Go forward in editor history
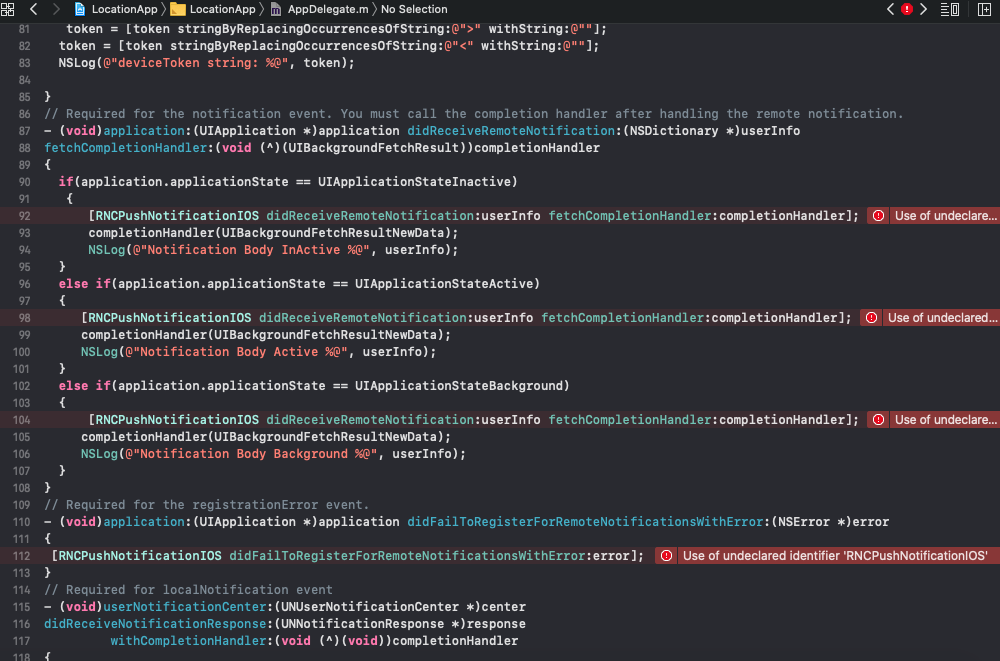The image size is (1000, 661). (x=55, y=10)
